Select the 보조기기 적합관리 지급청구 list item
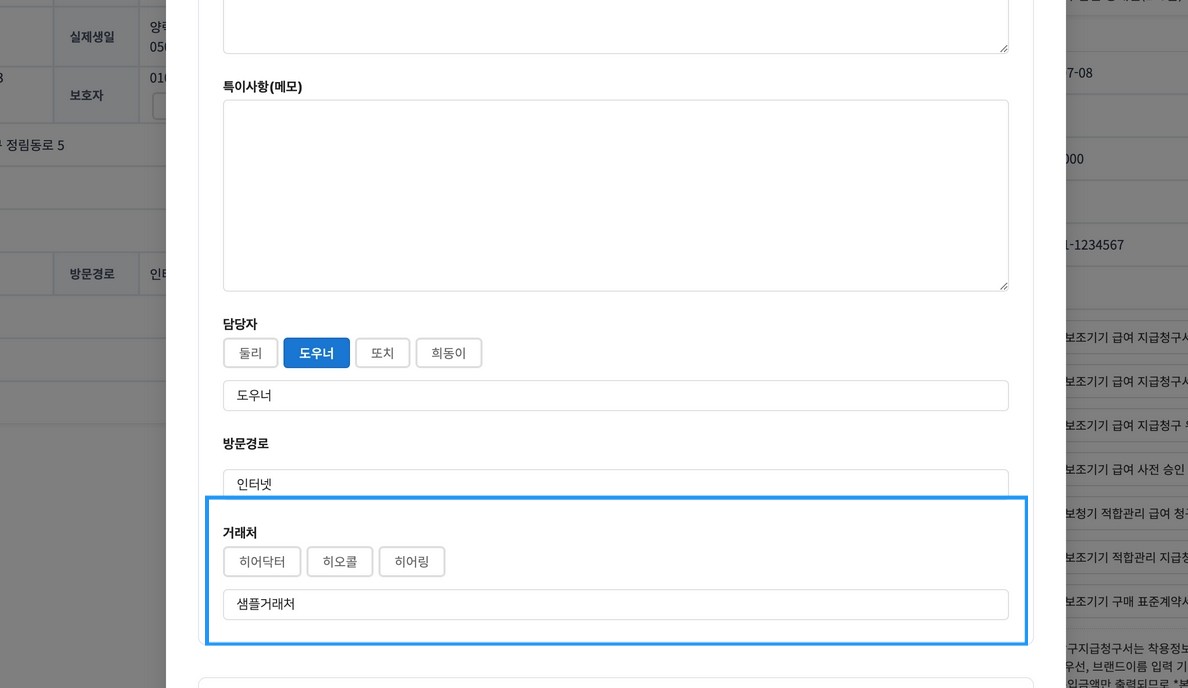 tap(1126, 557)
